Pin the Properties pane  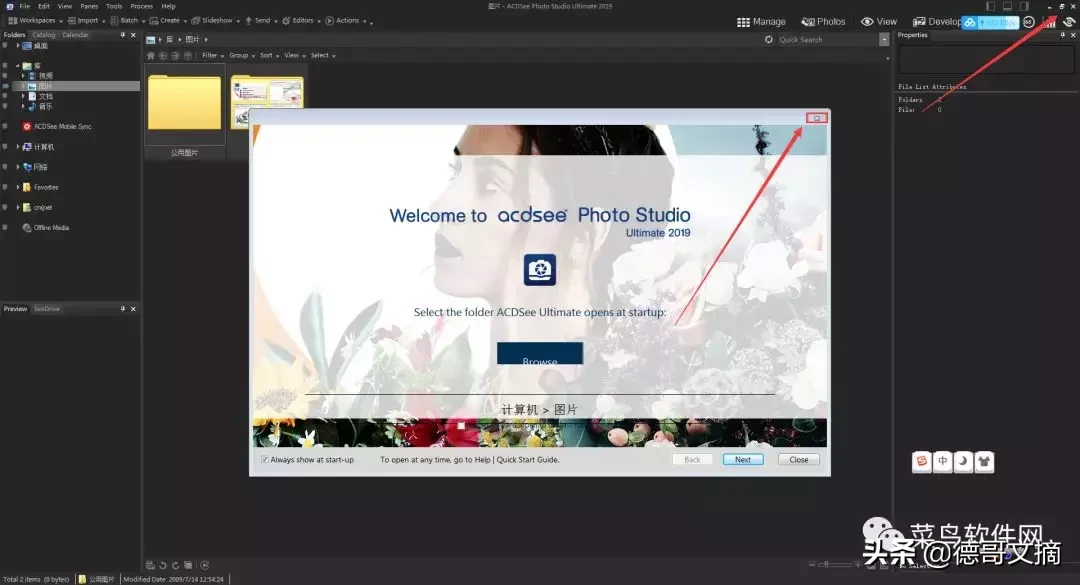pyautogui.click(x=1062, y=35)
